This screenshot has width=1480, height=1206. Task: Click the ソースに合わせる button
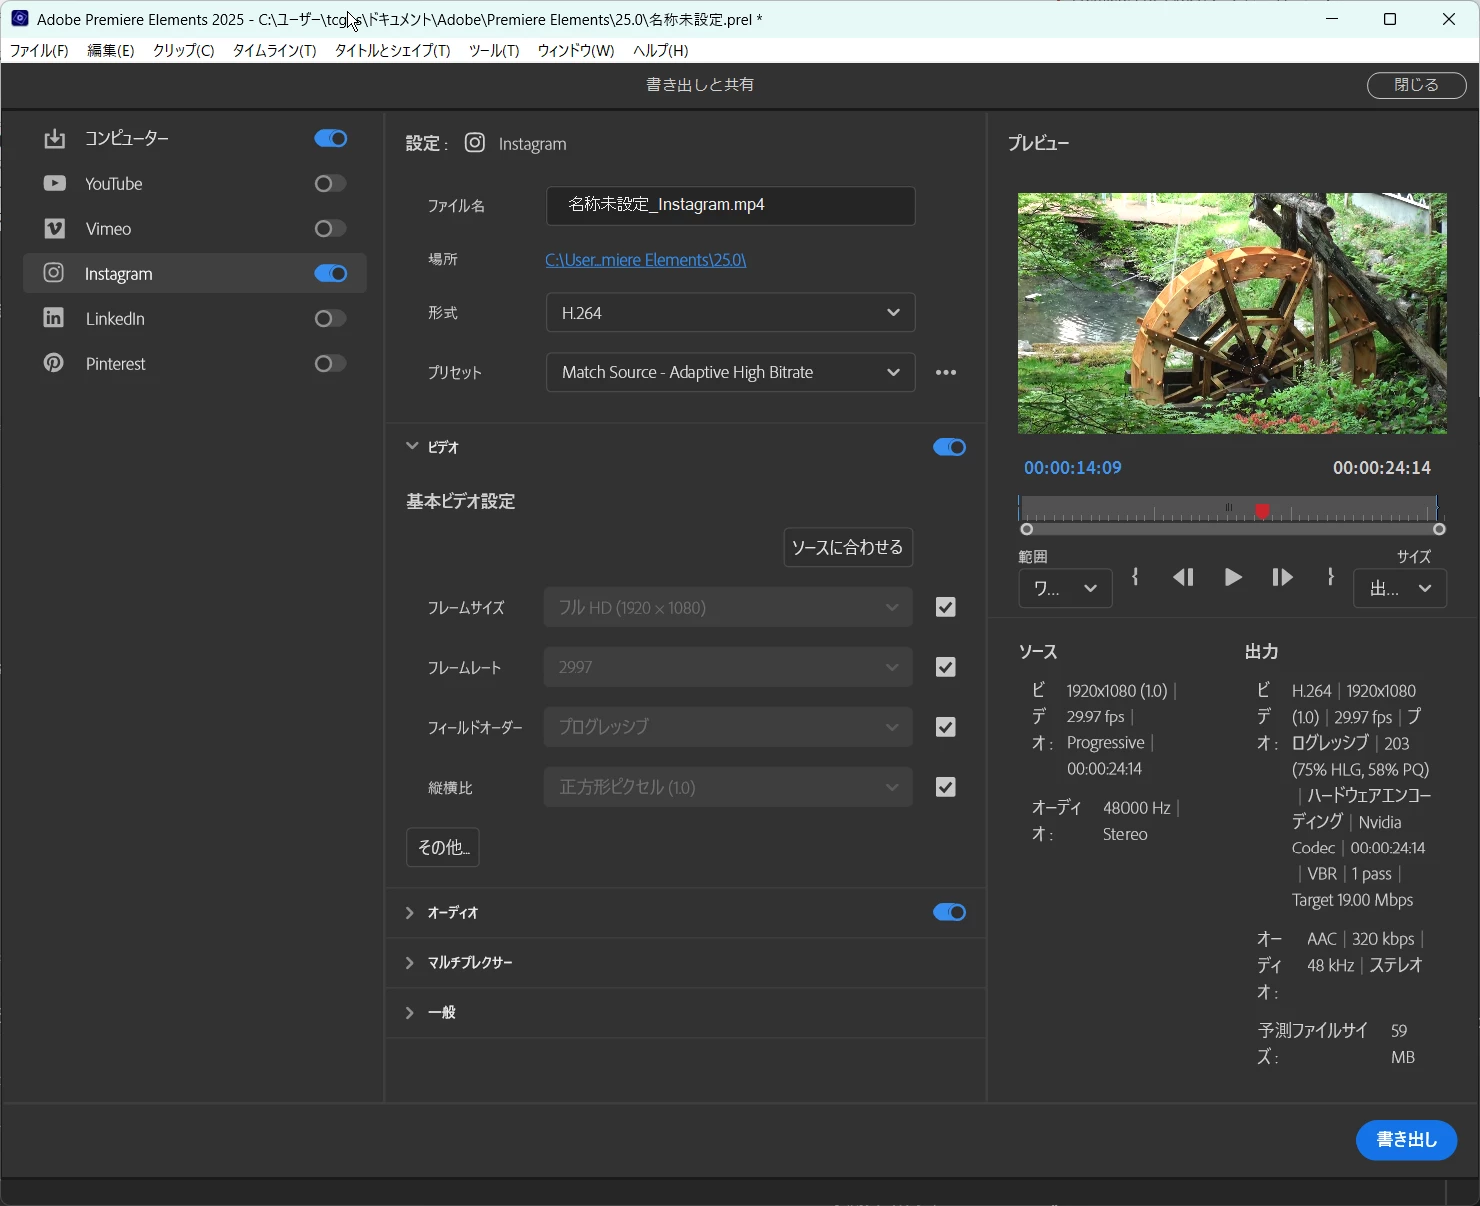coord(848,547)
